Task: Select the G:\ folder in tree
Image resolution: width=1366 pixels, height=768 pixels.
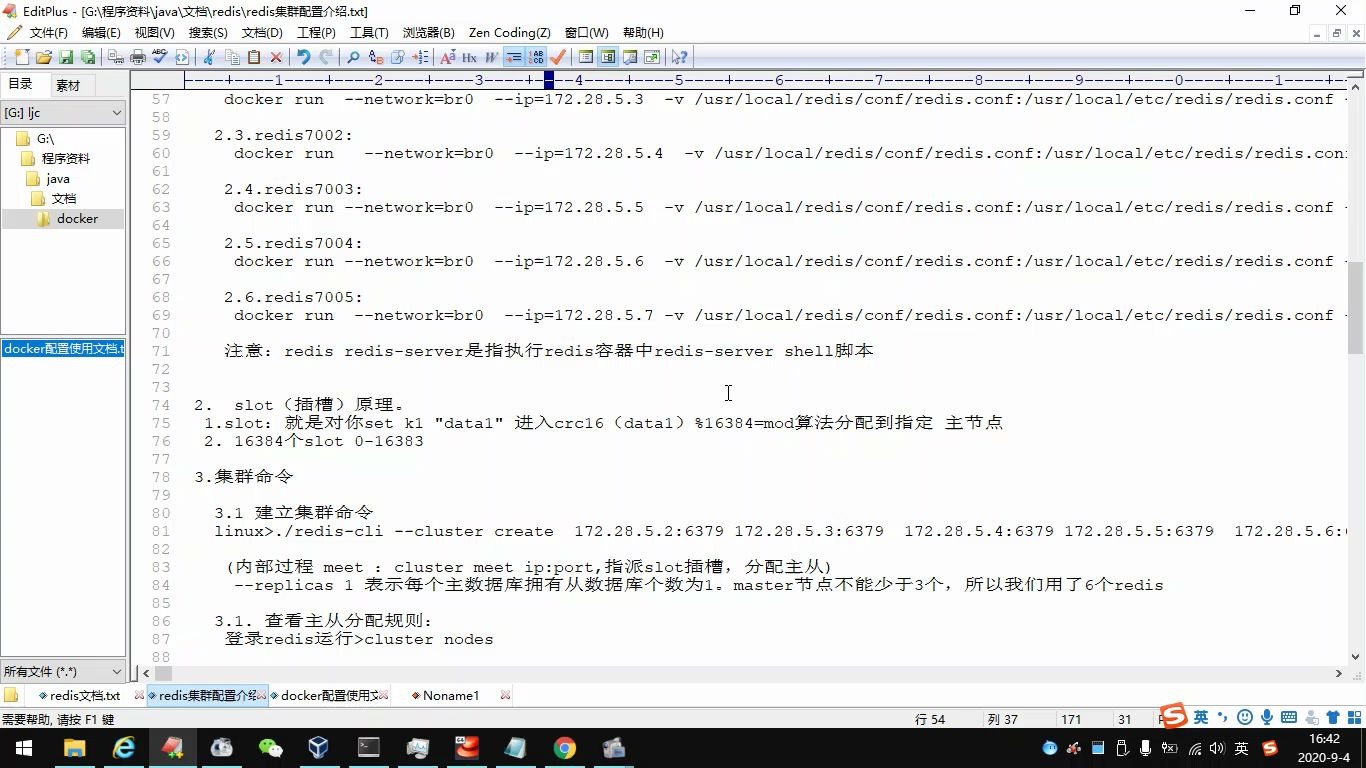Action: pyautogui.click(x=36, y=139)
